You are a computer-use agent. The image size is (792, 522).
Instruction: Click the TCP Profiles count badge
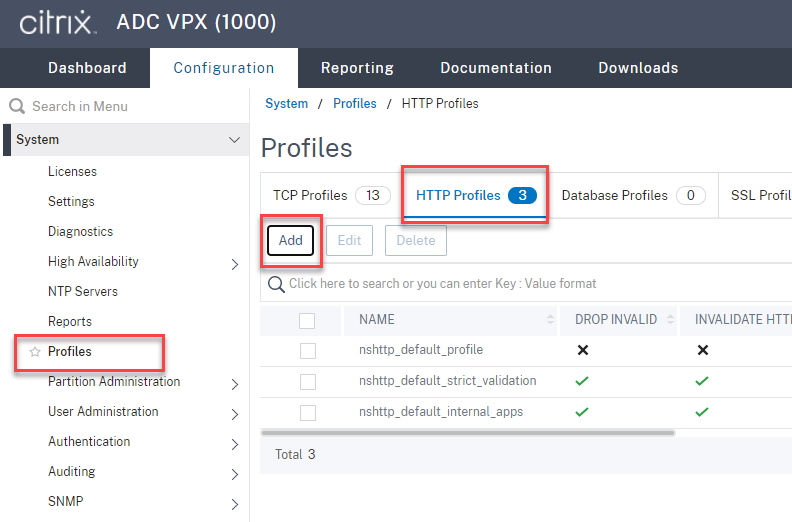point(372,195)
